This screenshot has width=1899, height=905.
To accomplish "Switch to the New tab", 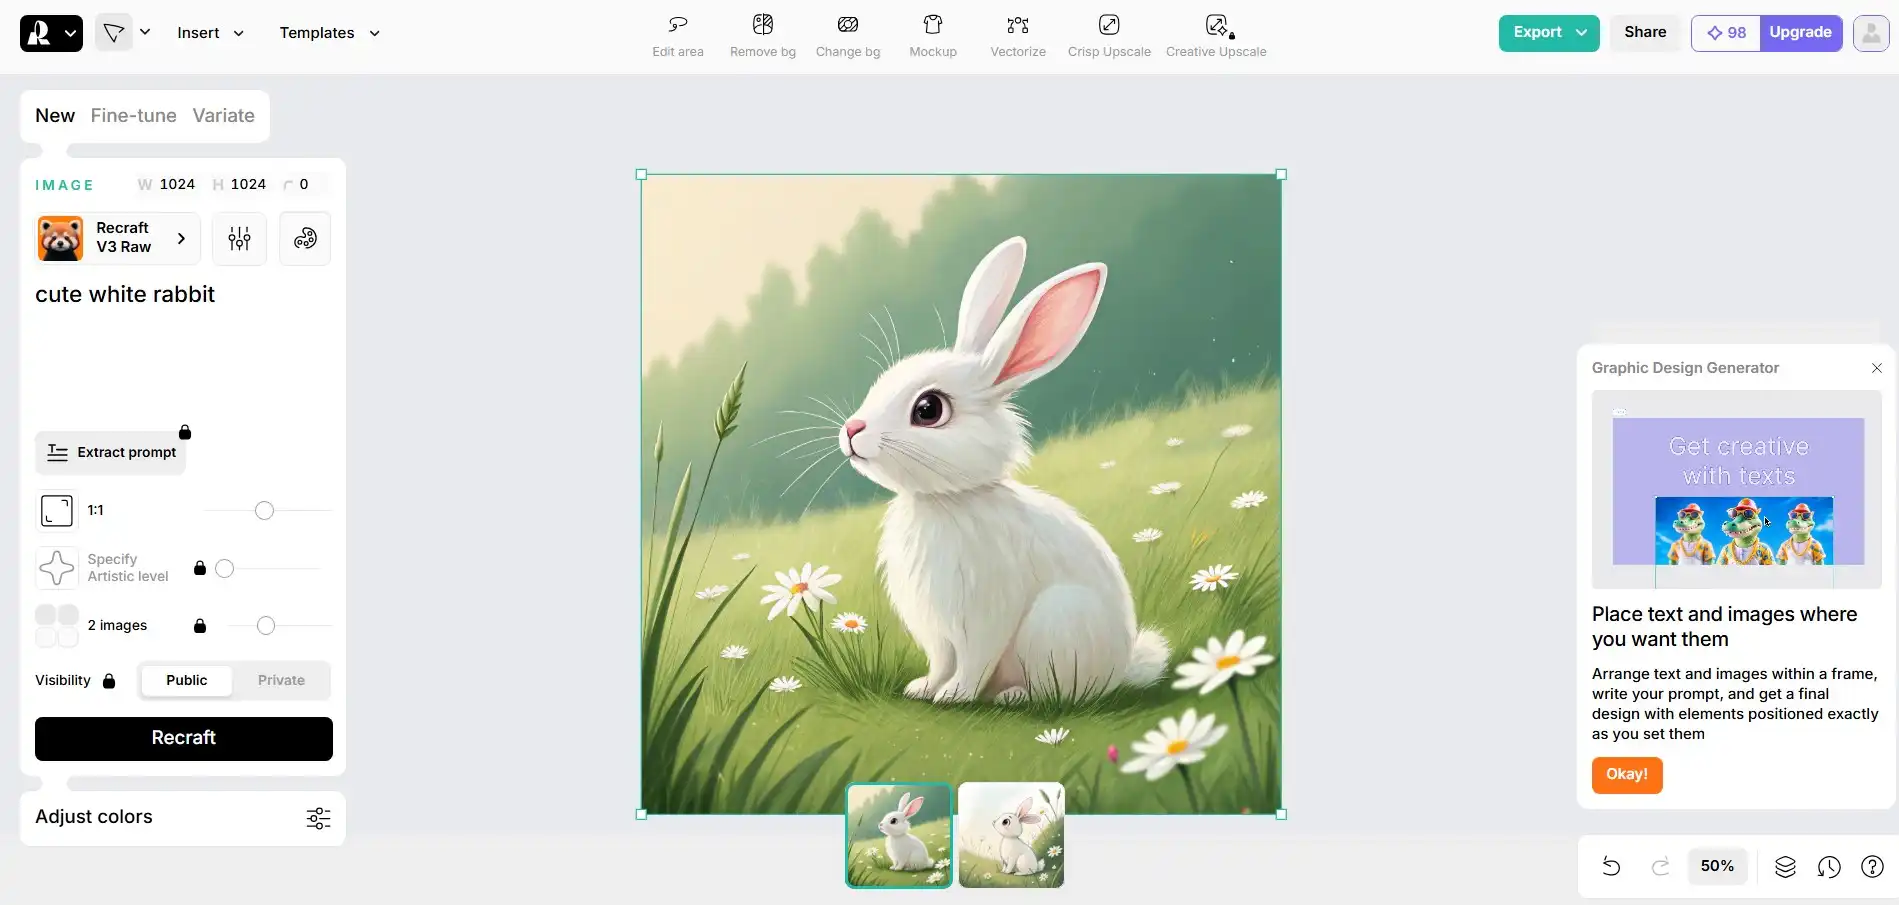I will pyautogui.click(x=55, y=115).
